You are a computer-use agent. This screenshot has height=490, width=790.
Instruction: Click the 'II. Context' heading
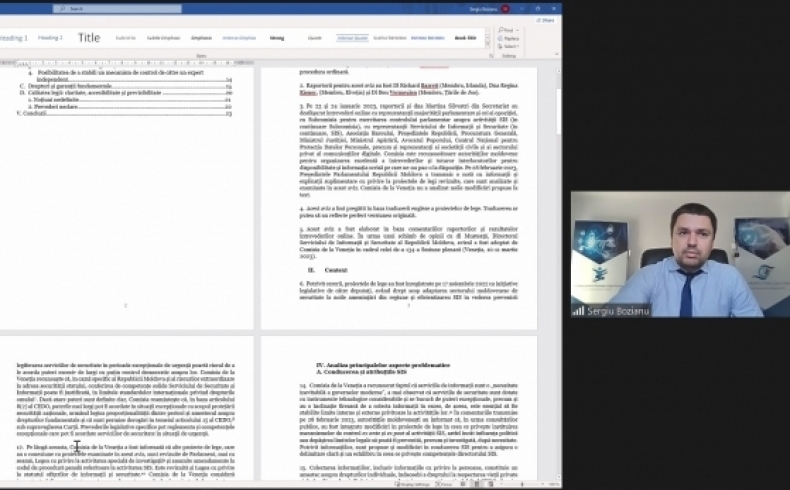click(x=327, y=270)
